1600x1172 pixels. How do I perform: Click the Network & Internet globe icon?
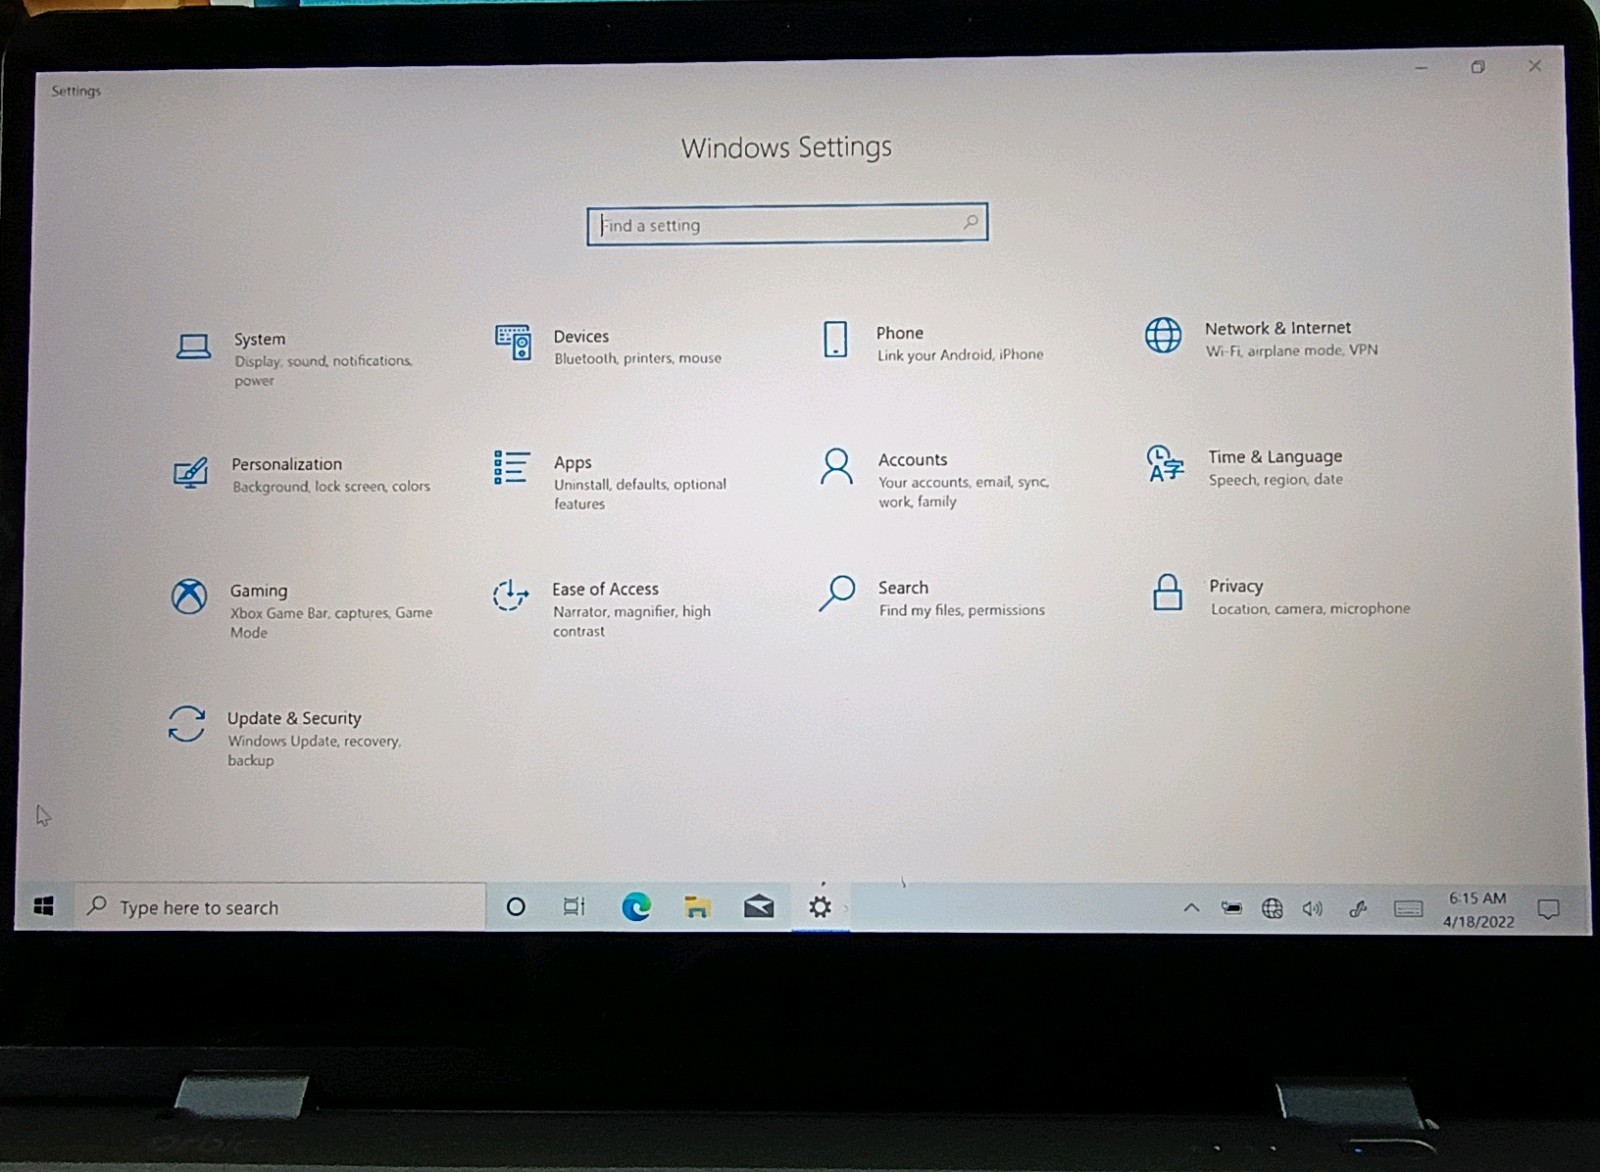click(1163, 335)
